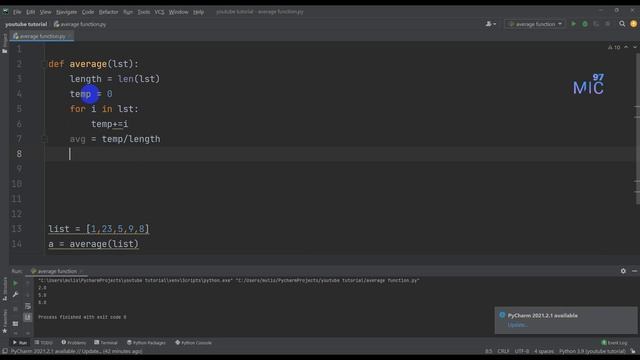Open Run panel settings gear
This screenshot has width=640, height=360.
[x=623, y=271]
